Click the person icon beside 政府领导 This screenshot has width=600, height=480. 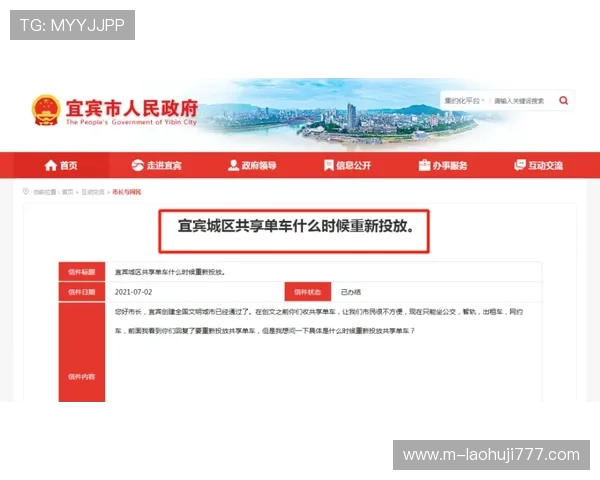[233, 165]
